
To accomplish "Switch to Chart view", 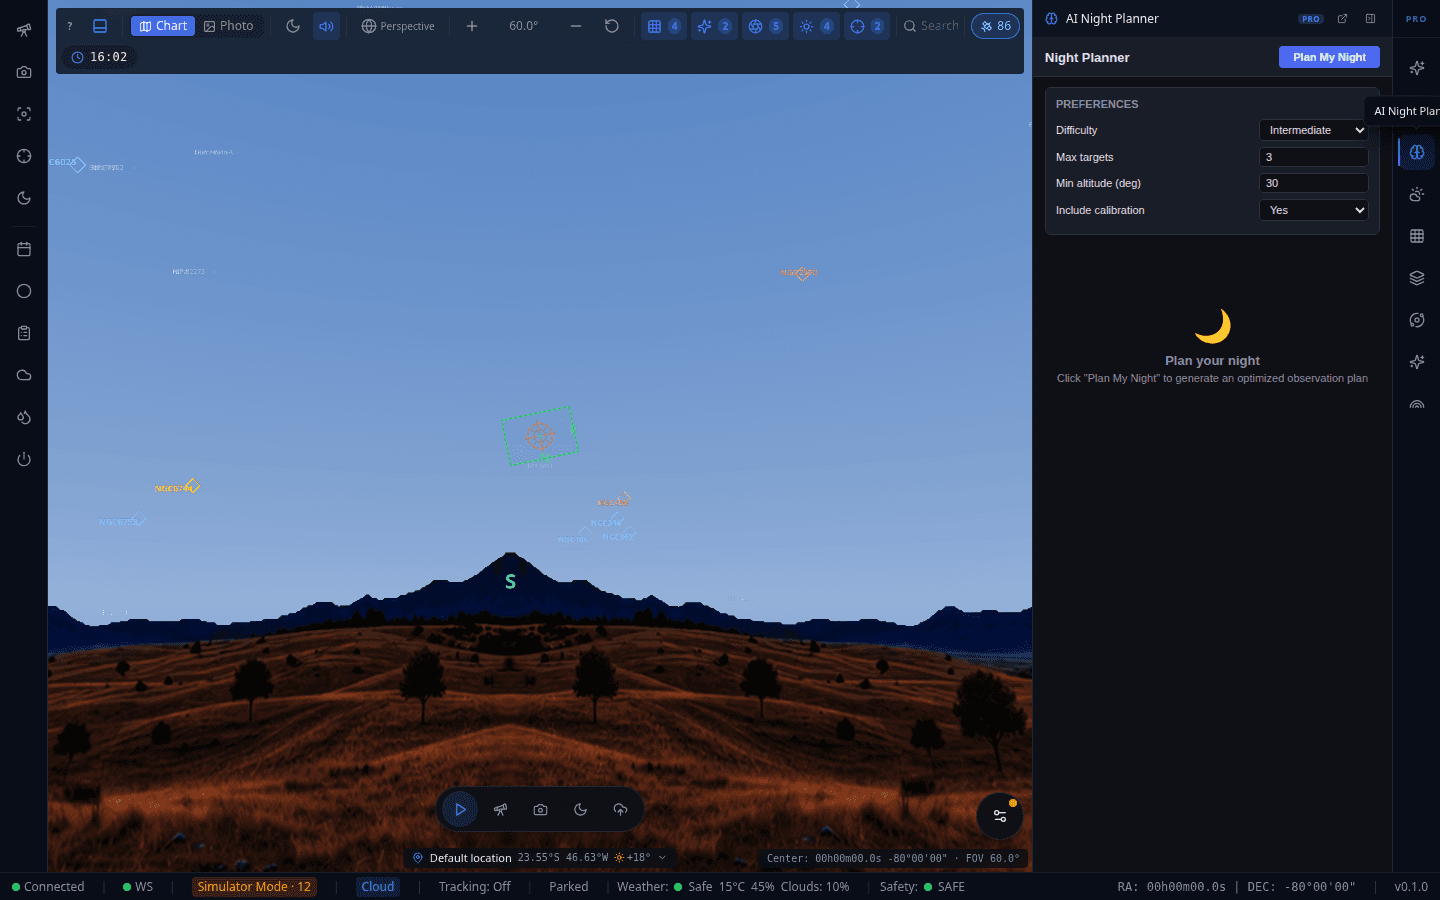I will click(163, 26).
